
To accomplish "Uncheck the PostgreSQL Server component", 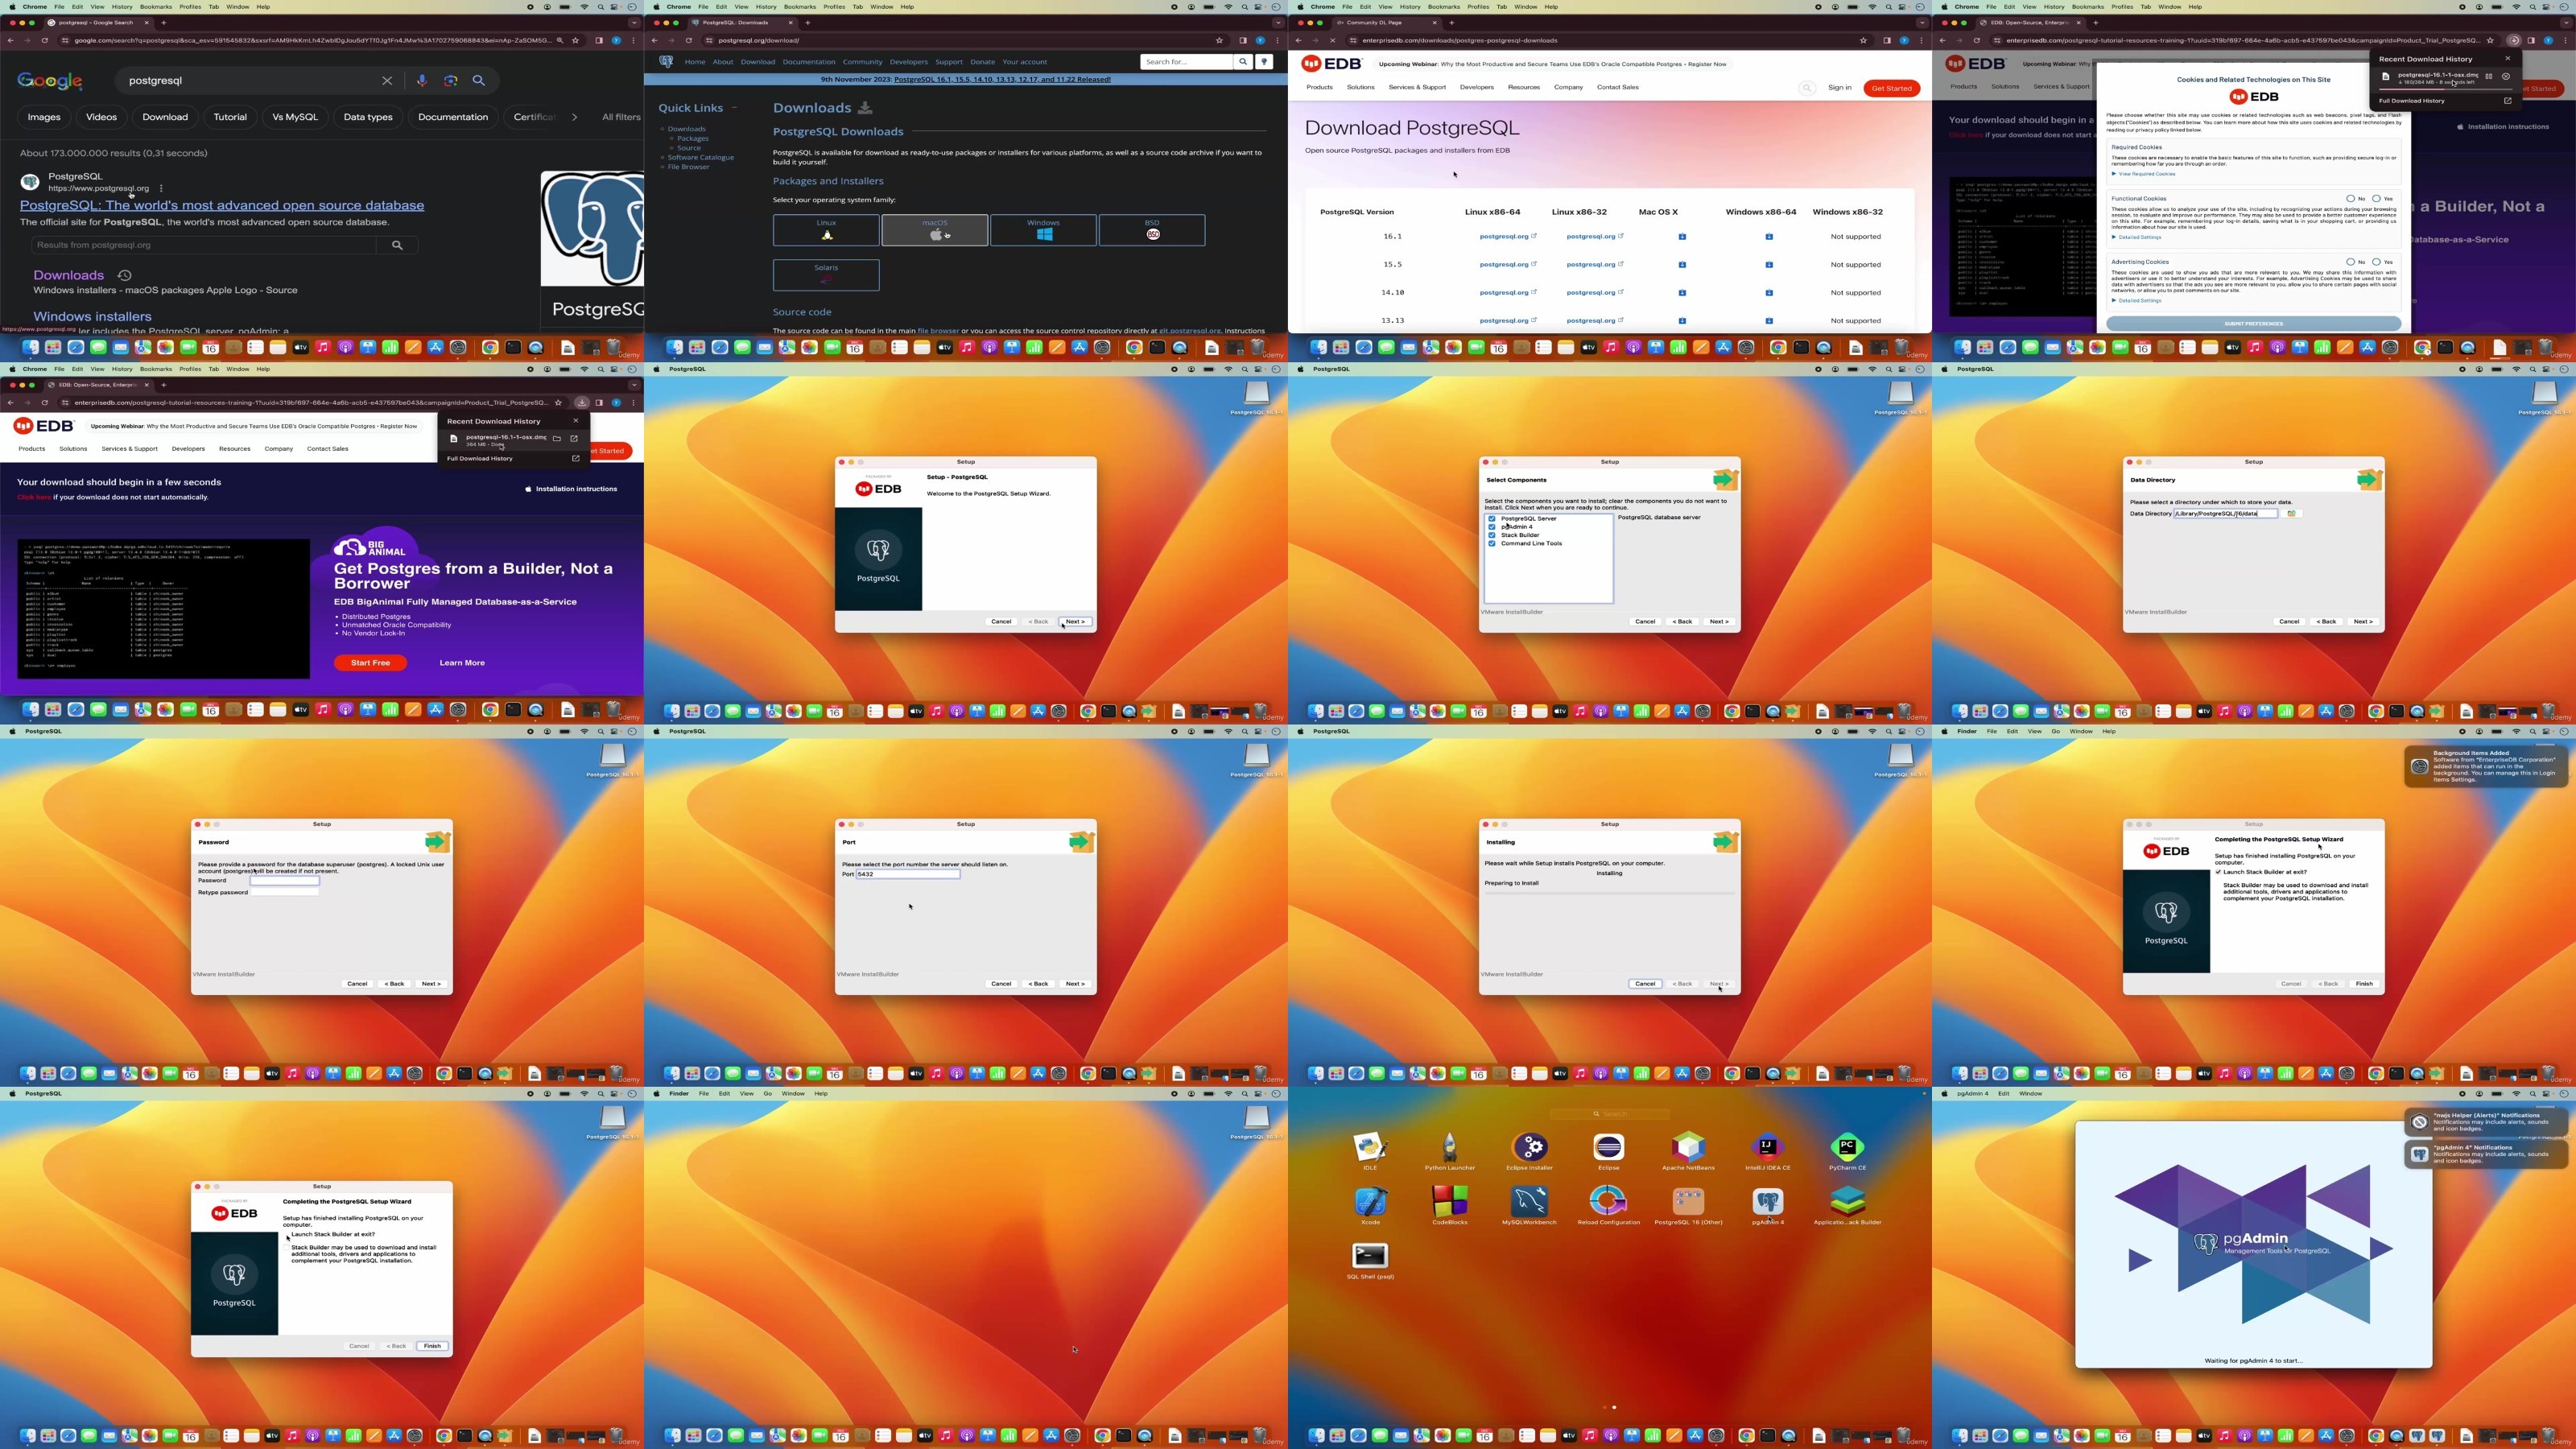I will click(1492, 519).
